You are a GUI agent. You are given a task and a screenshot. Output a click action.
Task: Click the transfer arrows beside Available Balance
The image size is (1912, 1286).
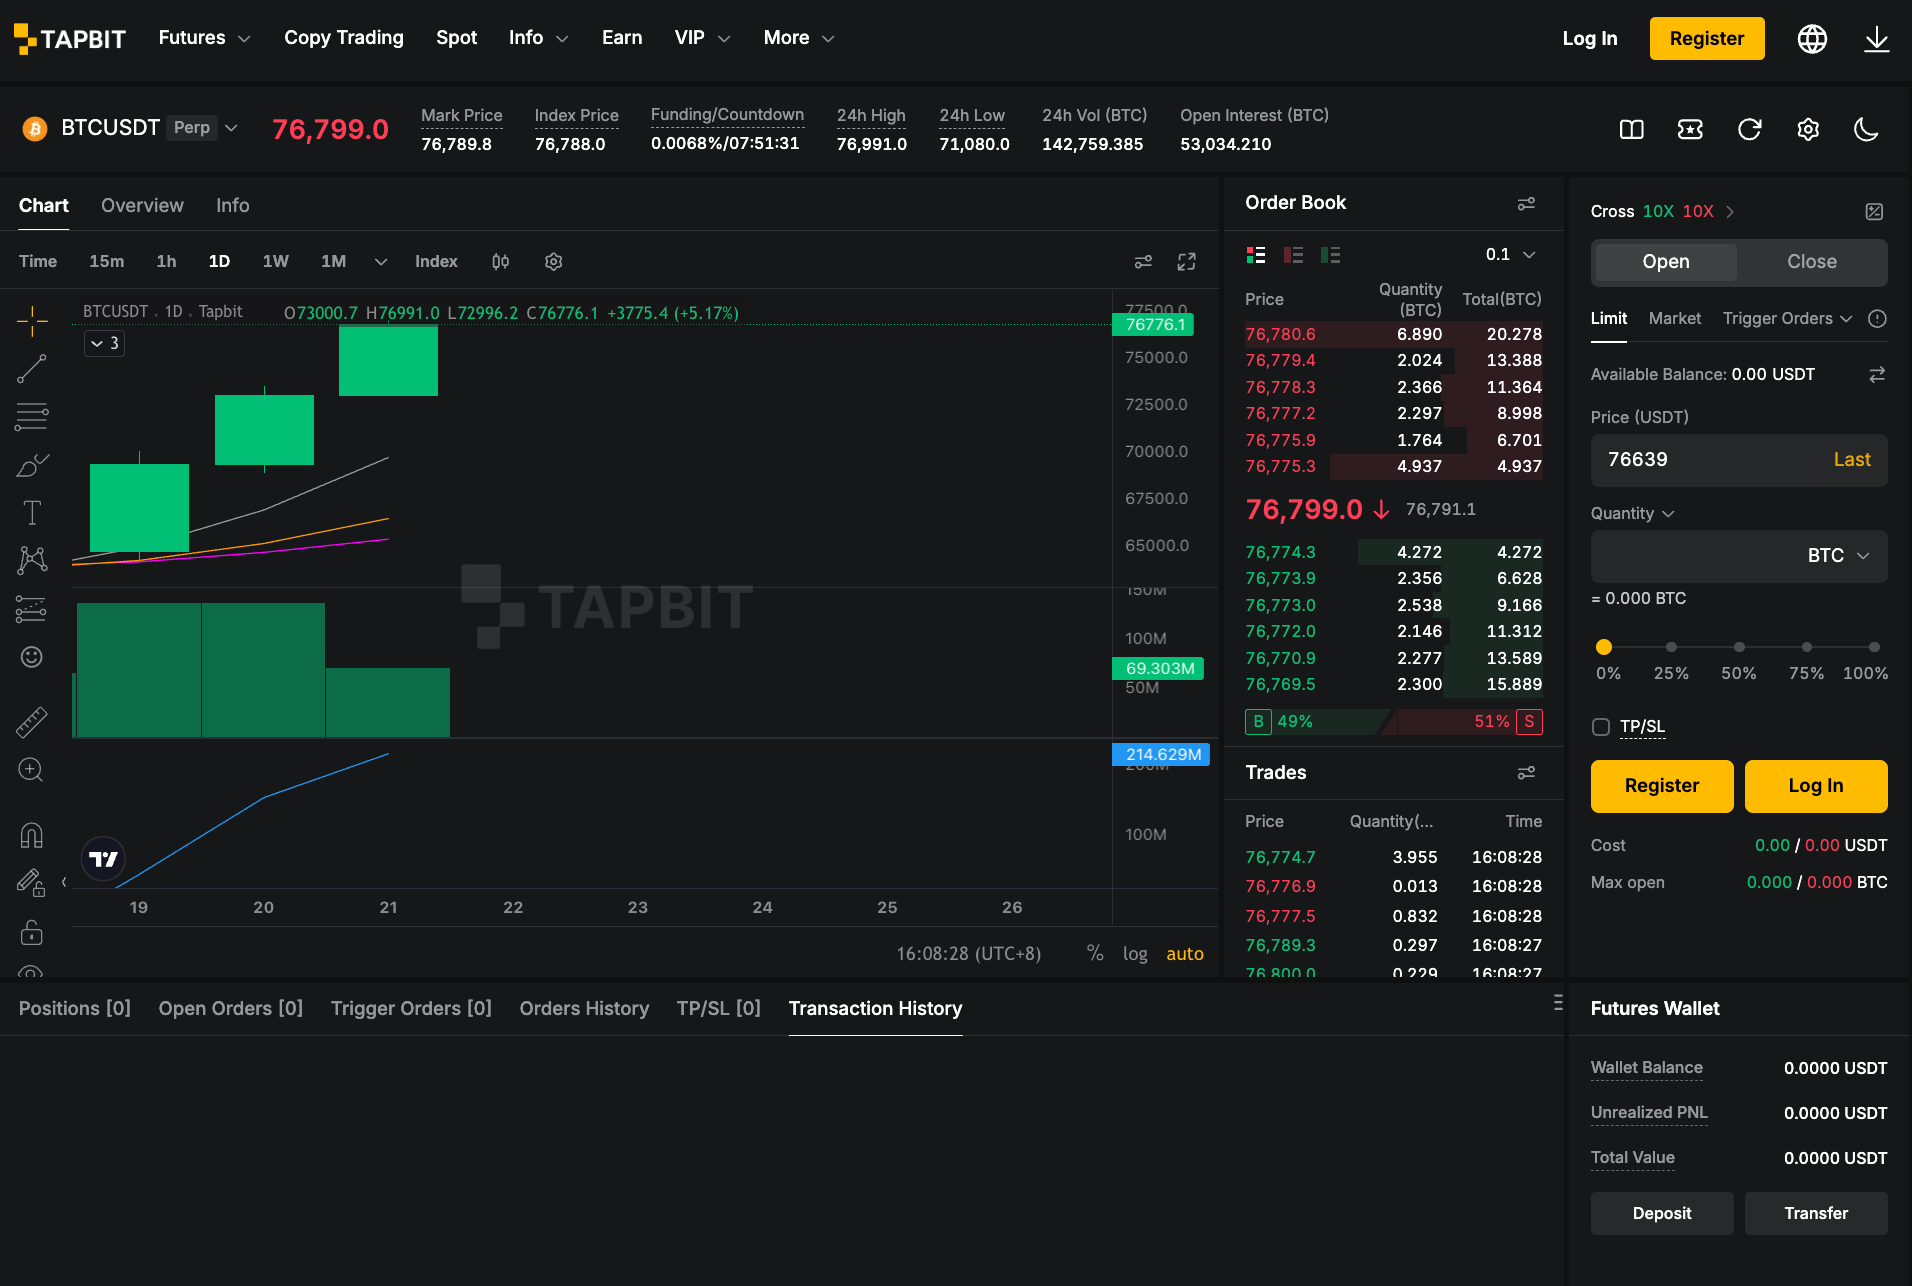point(1877,374)
